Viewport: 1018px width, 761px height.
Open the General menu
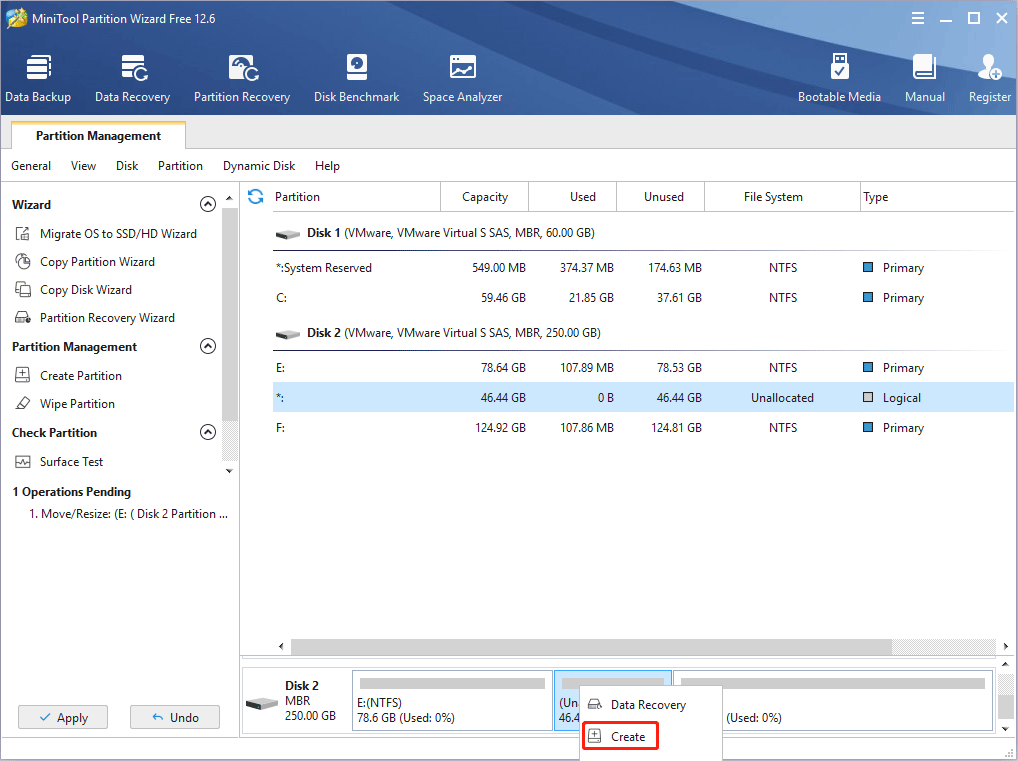coord(31,166)
